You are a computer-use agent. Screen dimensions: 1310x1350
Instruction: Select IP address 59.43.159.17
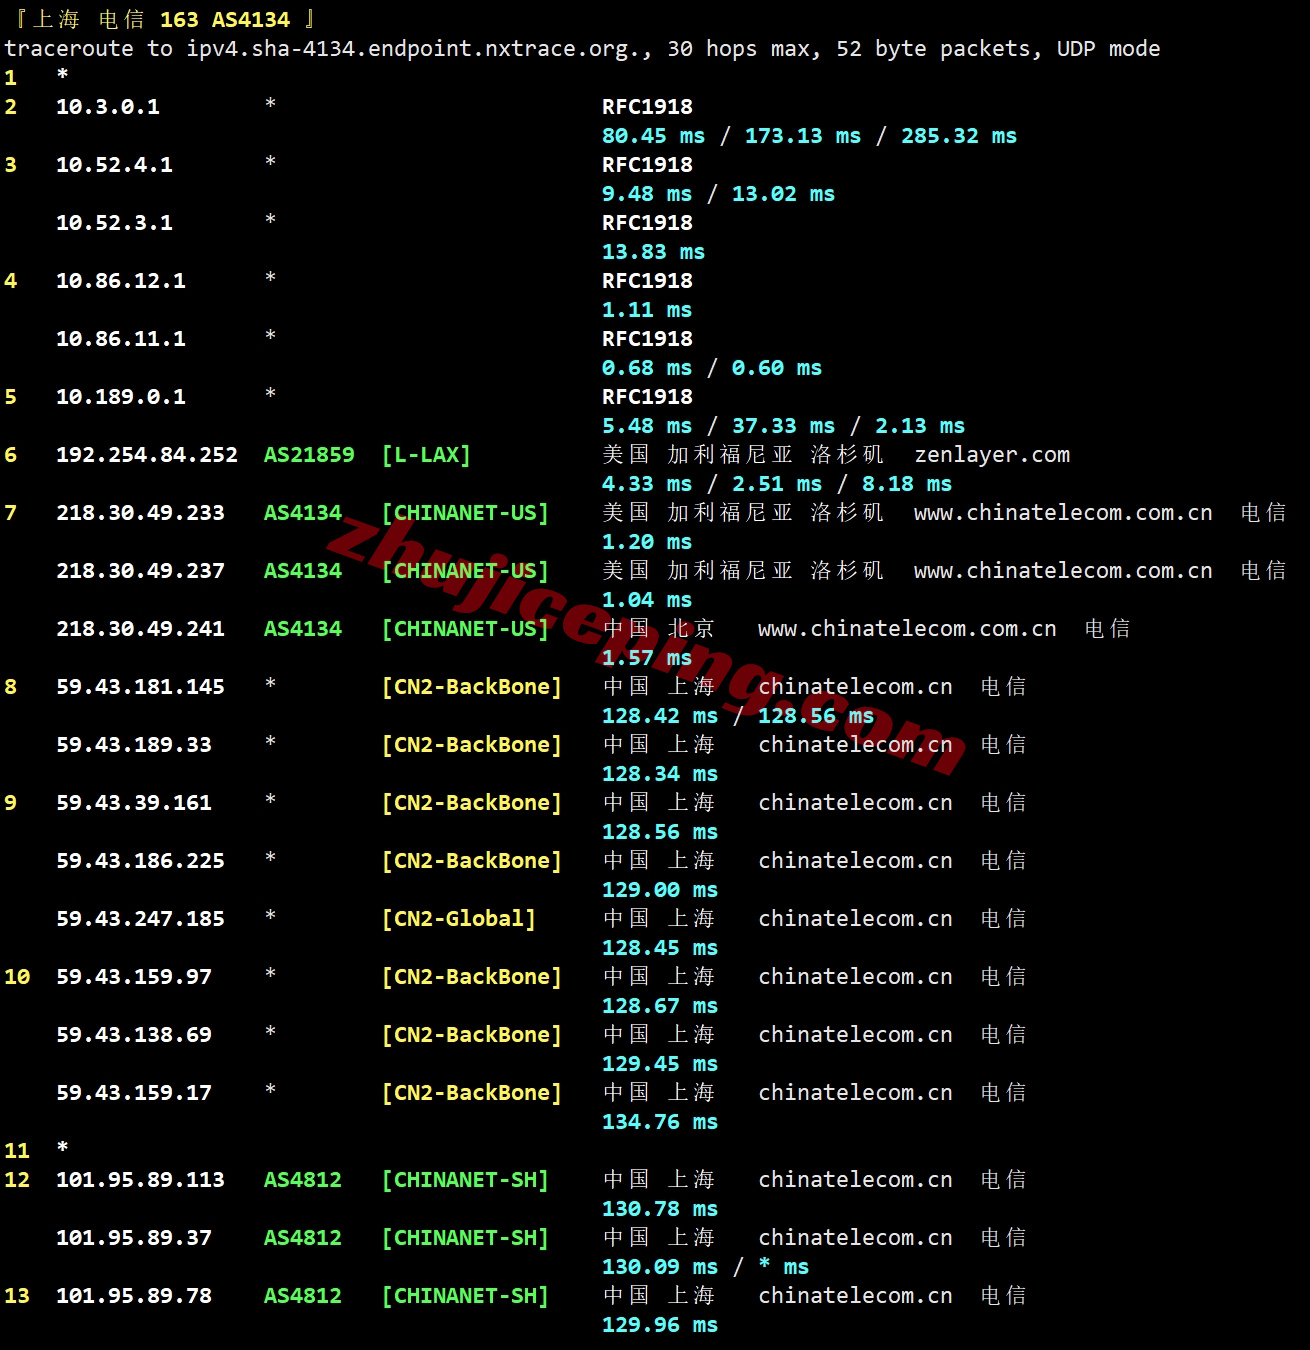(x=134, y=1093)
